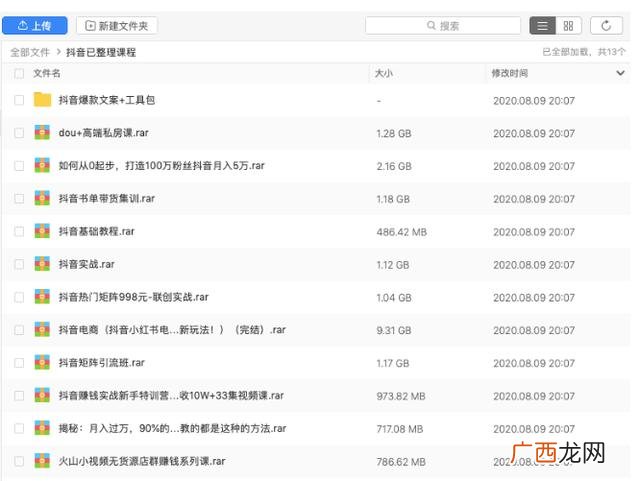
Task: Click archive icon of 火山小视频无货源店群 file
Action: pyautogui.click(x=42, y=461)
